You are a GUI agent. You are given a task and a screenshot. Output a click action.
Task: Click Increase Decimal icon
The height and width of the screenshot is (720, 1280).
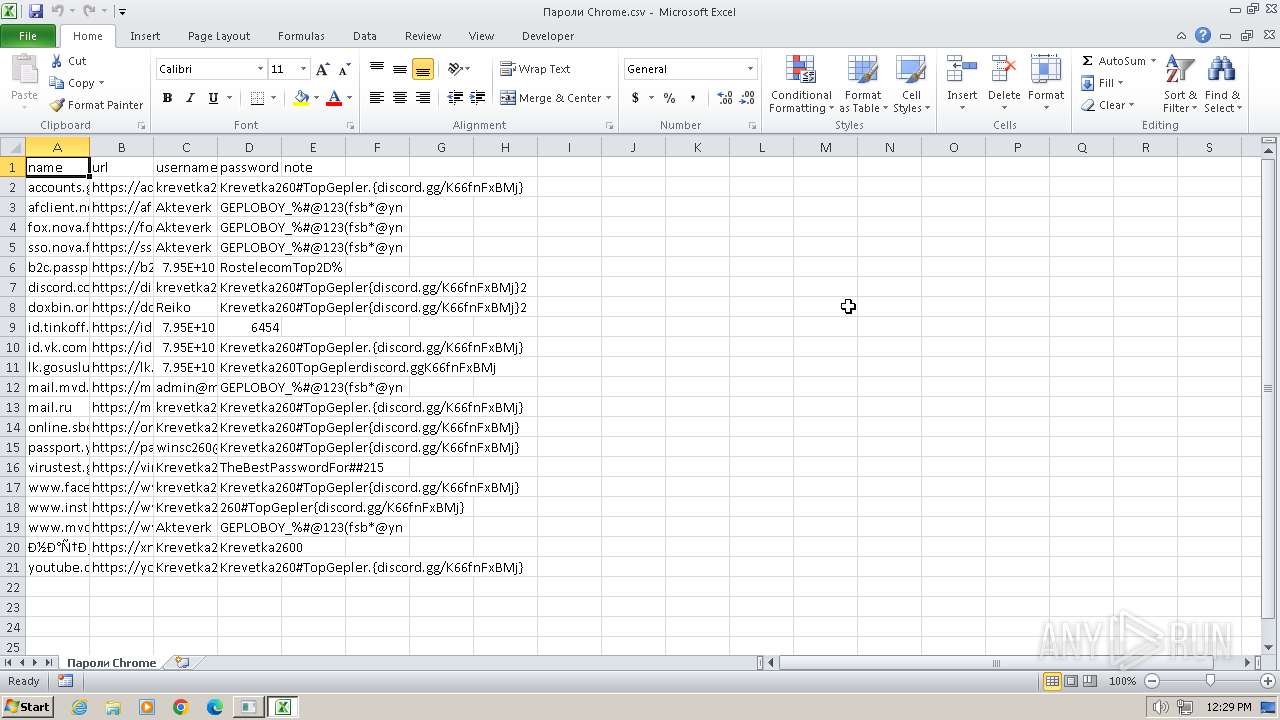coord(724,98)
